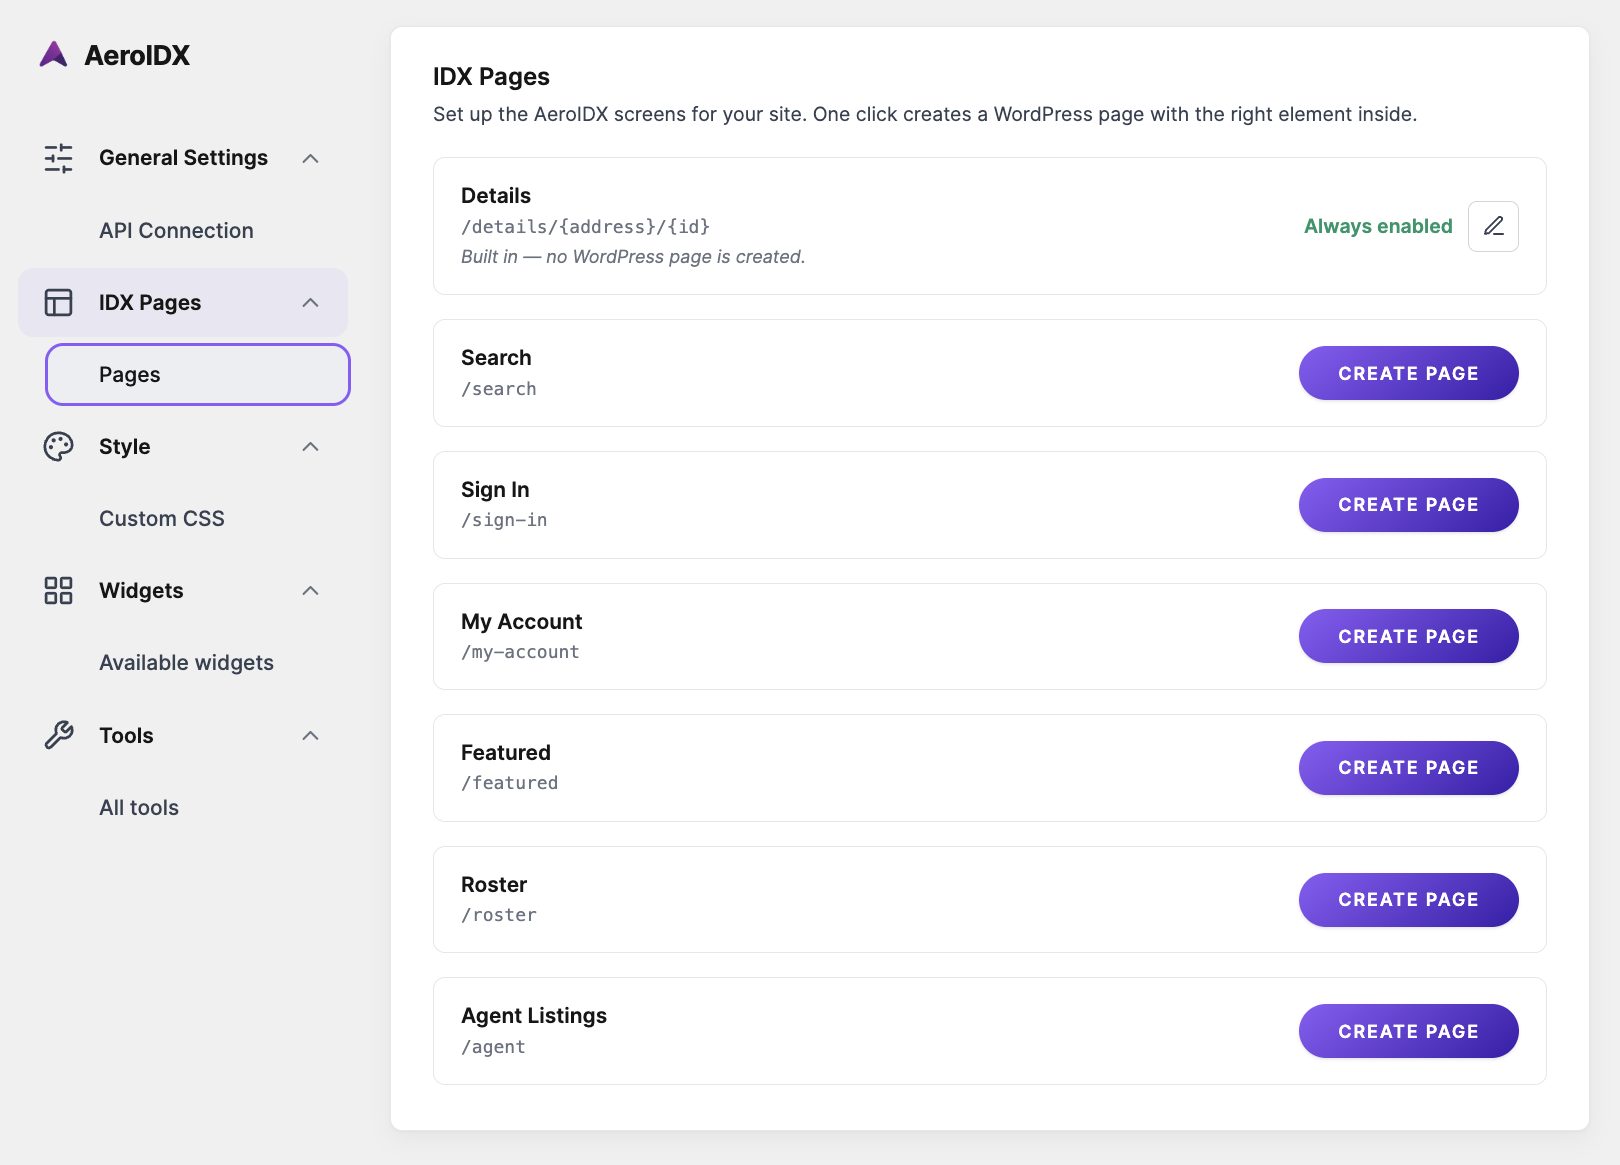Click the /sign-in path text
Viewport: 1620px width, 1165px height.
click(x=504, y=520)
